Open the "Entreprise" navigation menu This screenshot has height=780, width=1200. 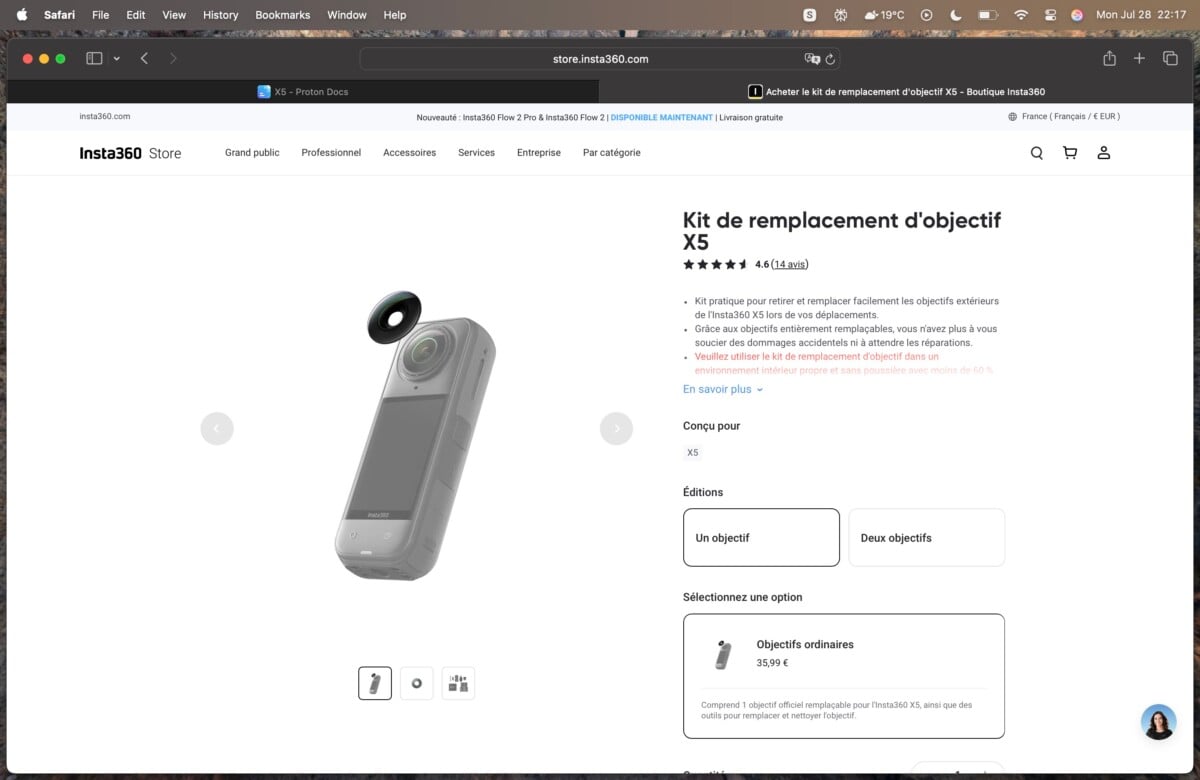(x=539, y=153)
